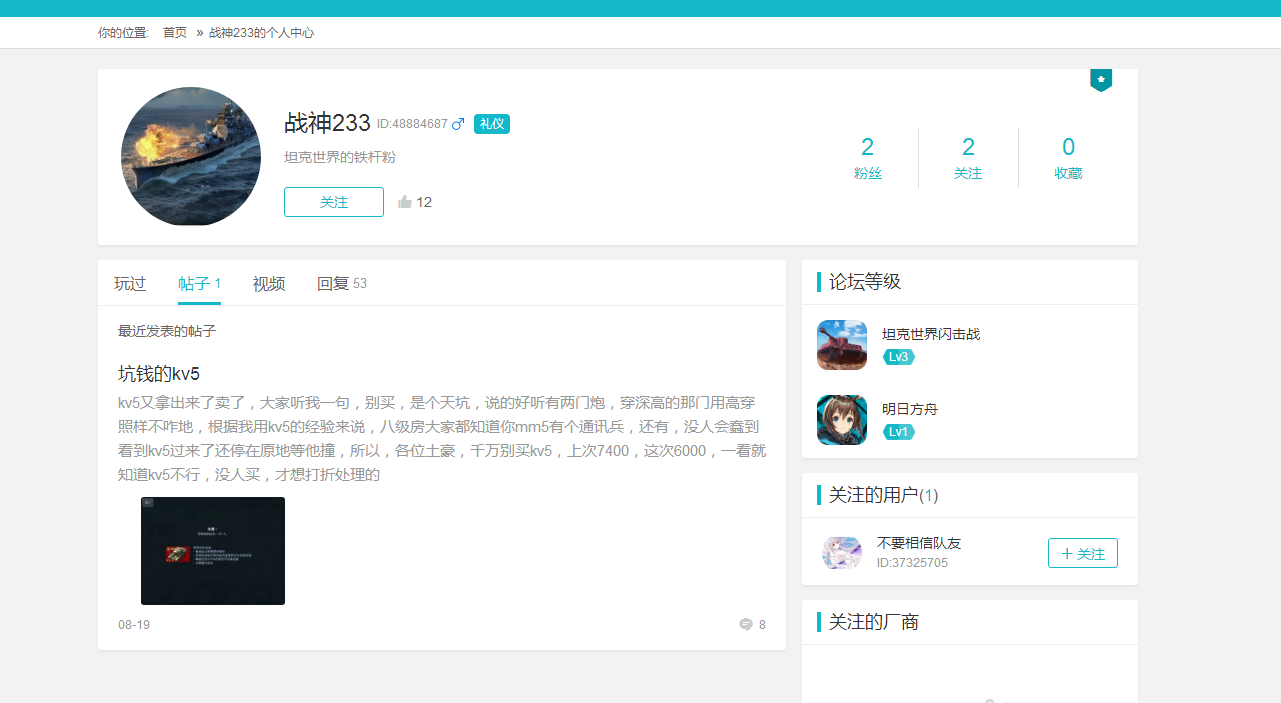Click the Lv3 level badge
Image resolution: width=1281 pixels, height=703 pixels.
[x=898, y=357]
